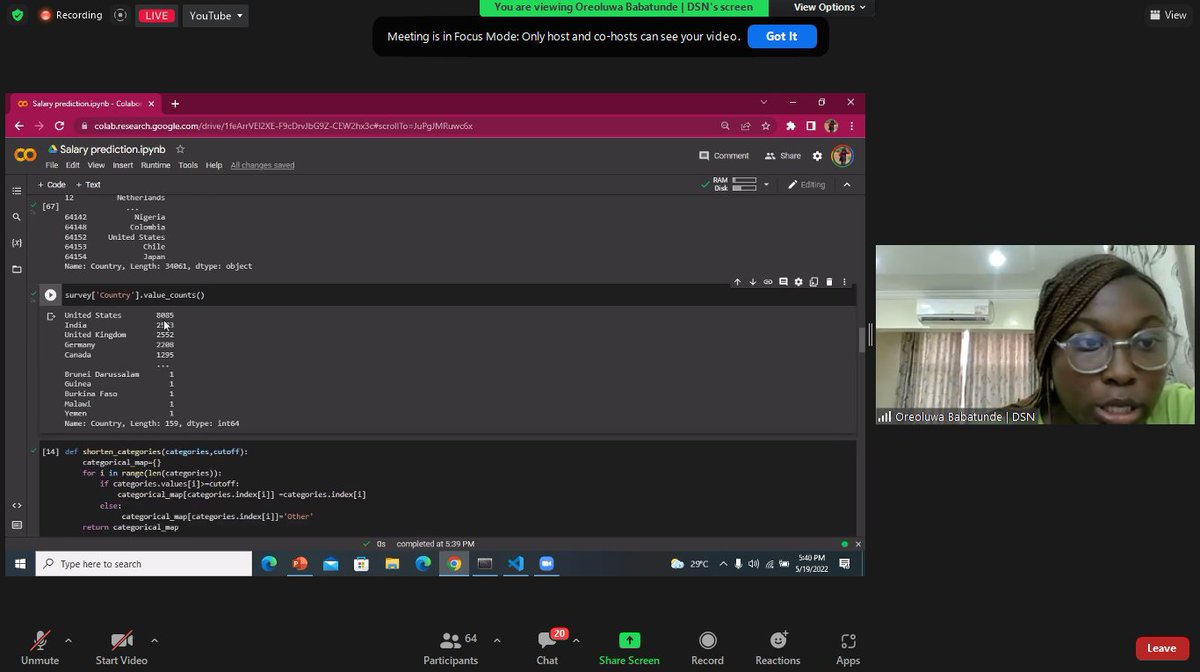Open Zoom Reactions icon
This screenshot has width=1200, height=672.
[x=778, y=647]
